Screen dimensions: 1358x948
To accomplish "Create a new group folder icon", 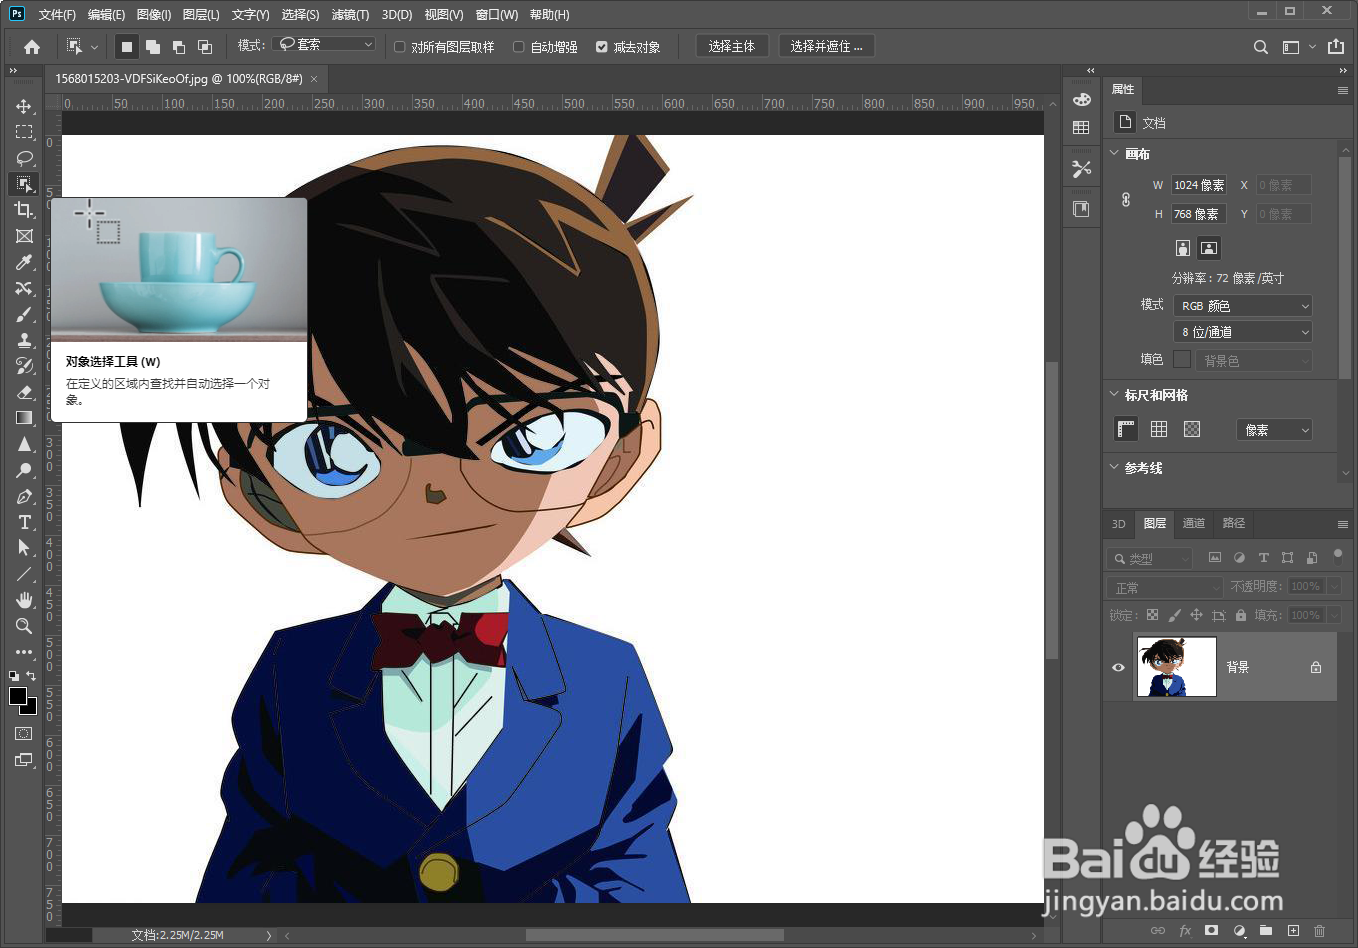I will point(1266,931).
